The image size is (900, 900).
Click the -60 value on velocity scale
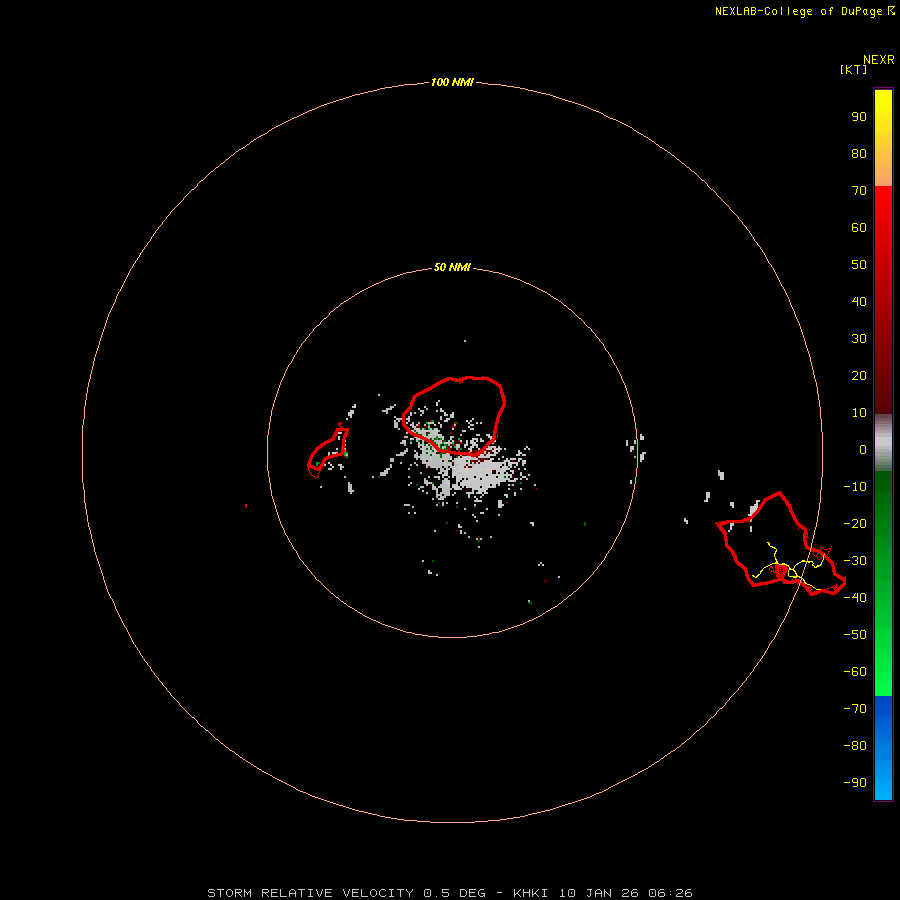[x=855, y=672]
